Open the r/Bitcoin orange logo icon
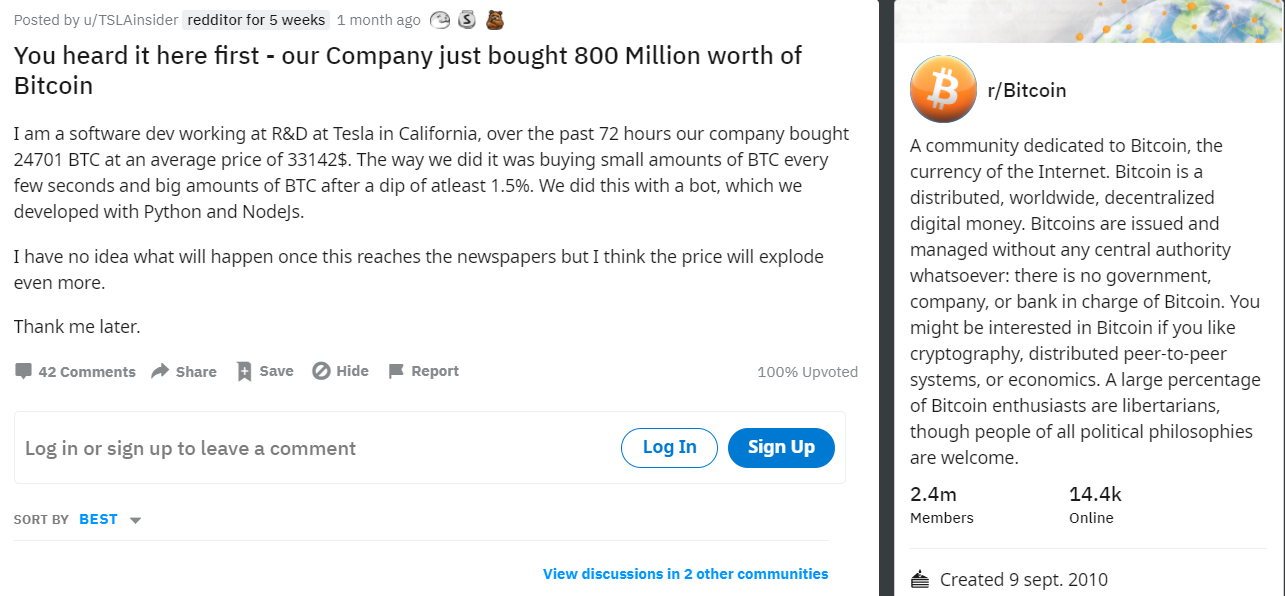The width and height of the screenshot is (1285, 596). point(943,89)
